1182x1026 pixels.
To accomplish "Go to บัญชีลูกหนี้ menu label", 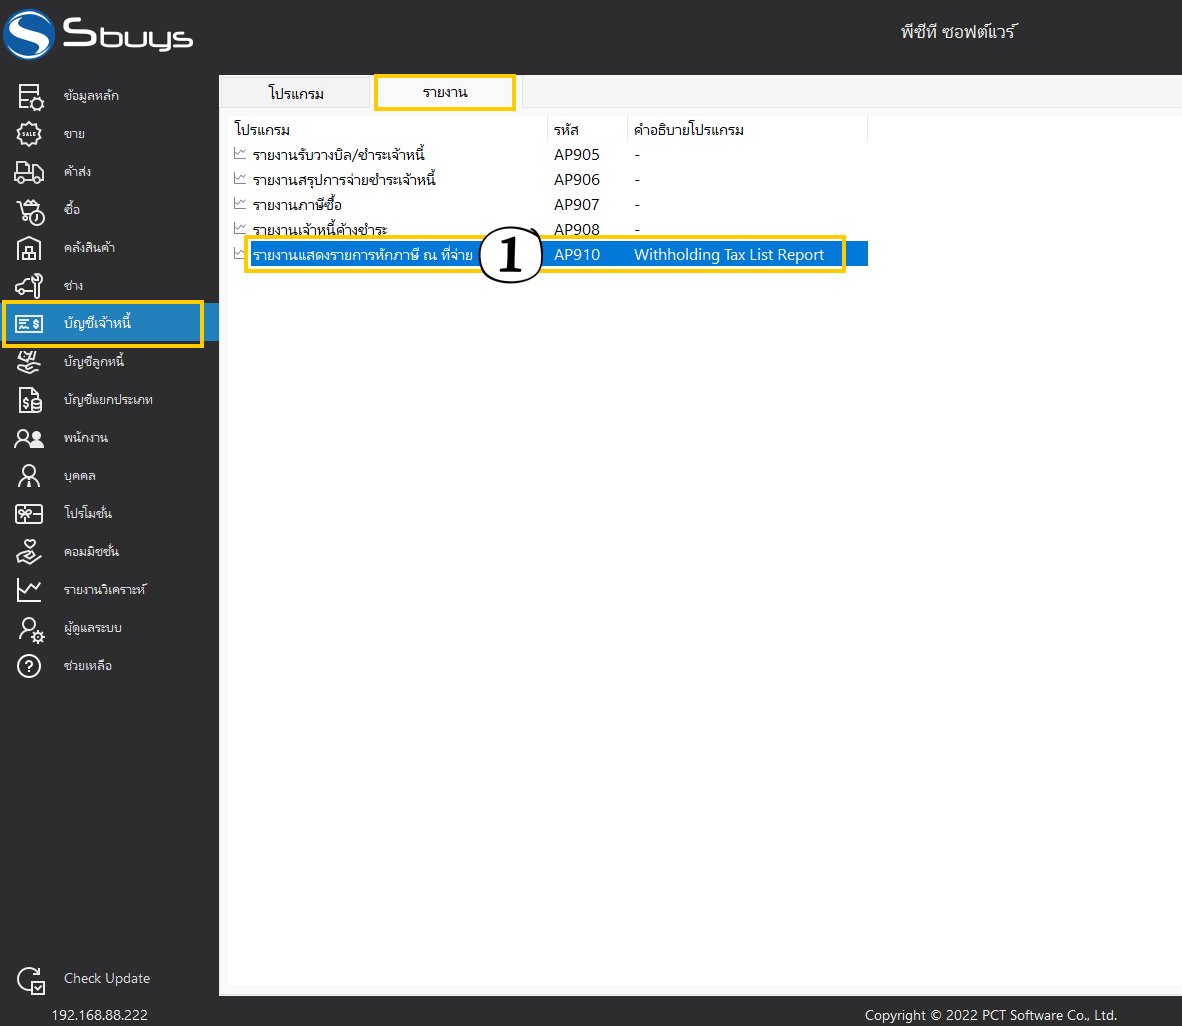I will coord(93,361).
